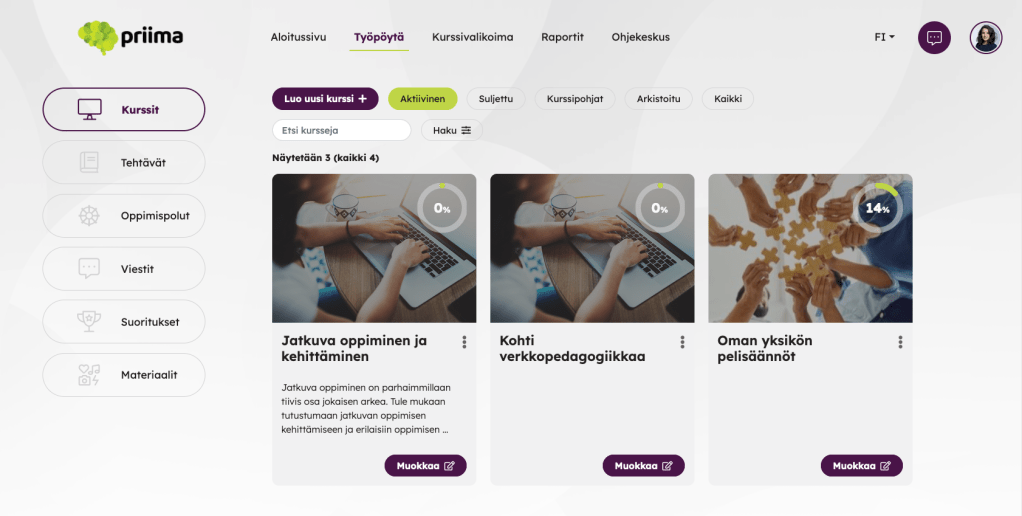Screen dimensions: 1022x516
Task: Open Materiaalit in the sidebar
Action: click(124, 375)
